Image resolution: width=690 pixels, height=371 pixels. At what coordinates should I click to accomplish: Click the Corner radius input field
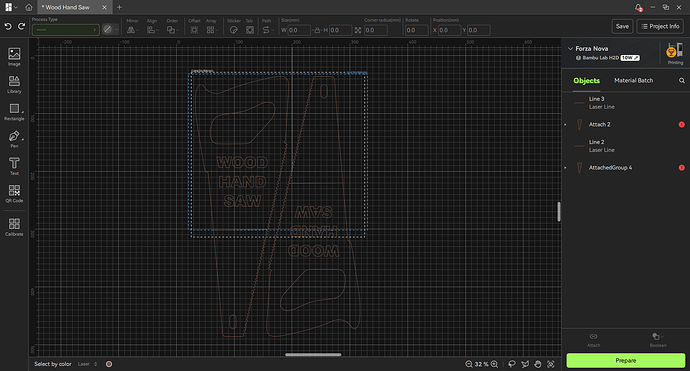tap(376, 30)
